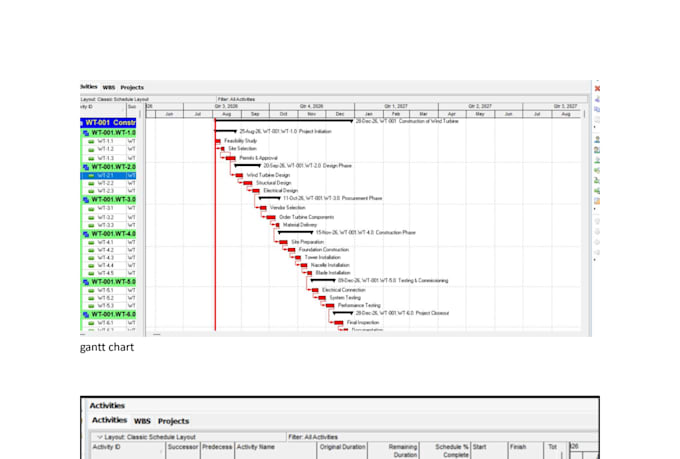Collapse the WT-001.WT-4.0 WBS band
Screen dimensions: 680x459
click(109, 234)
